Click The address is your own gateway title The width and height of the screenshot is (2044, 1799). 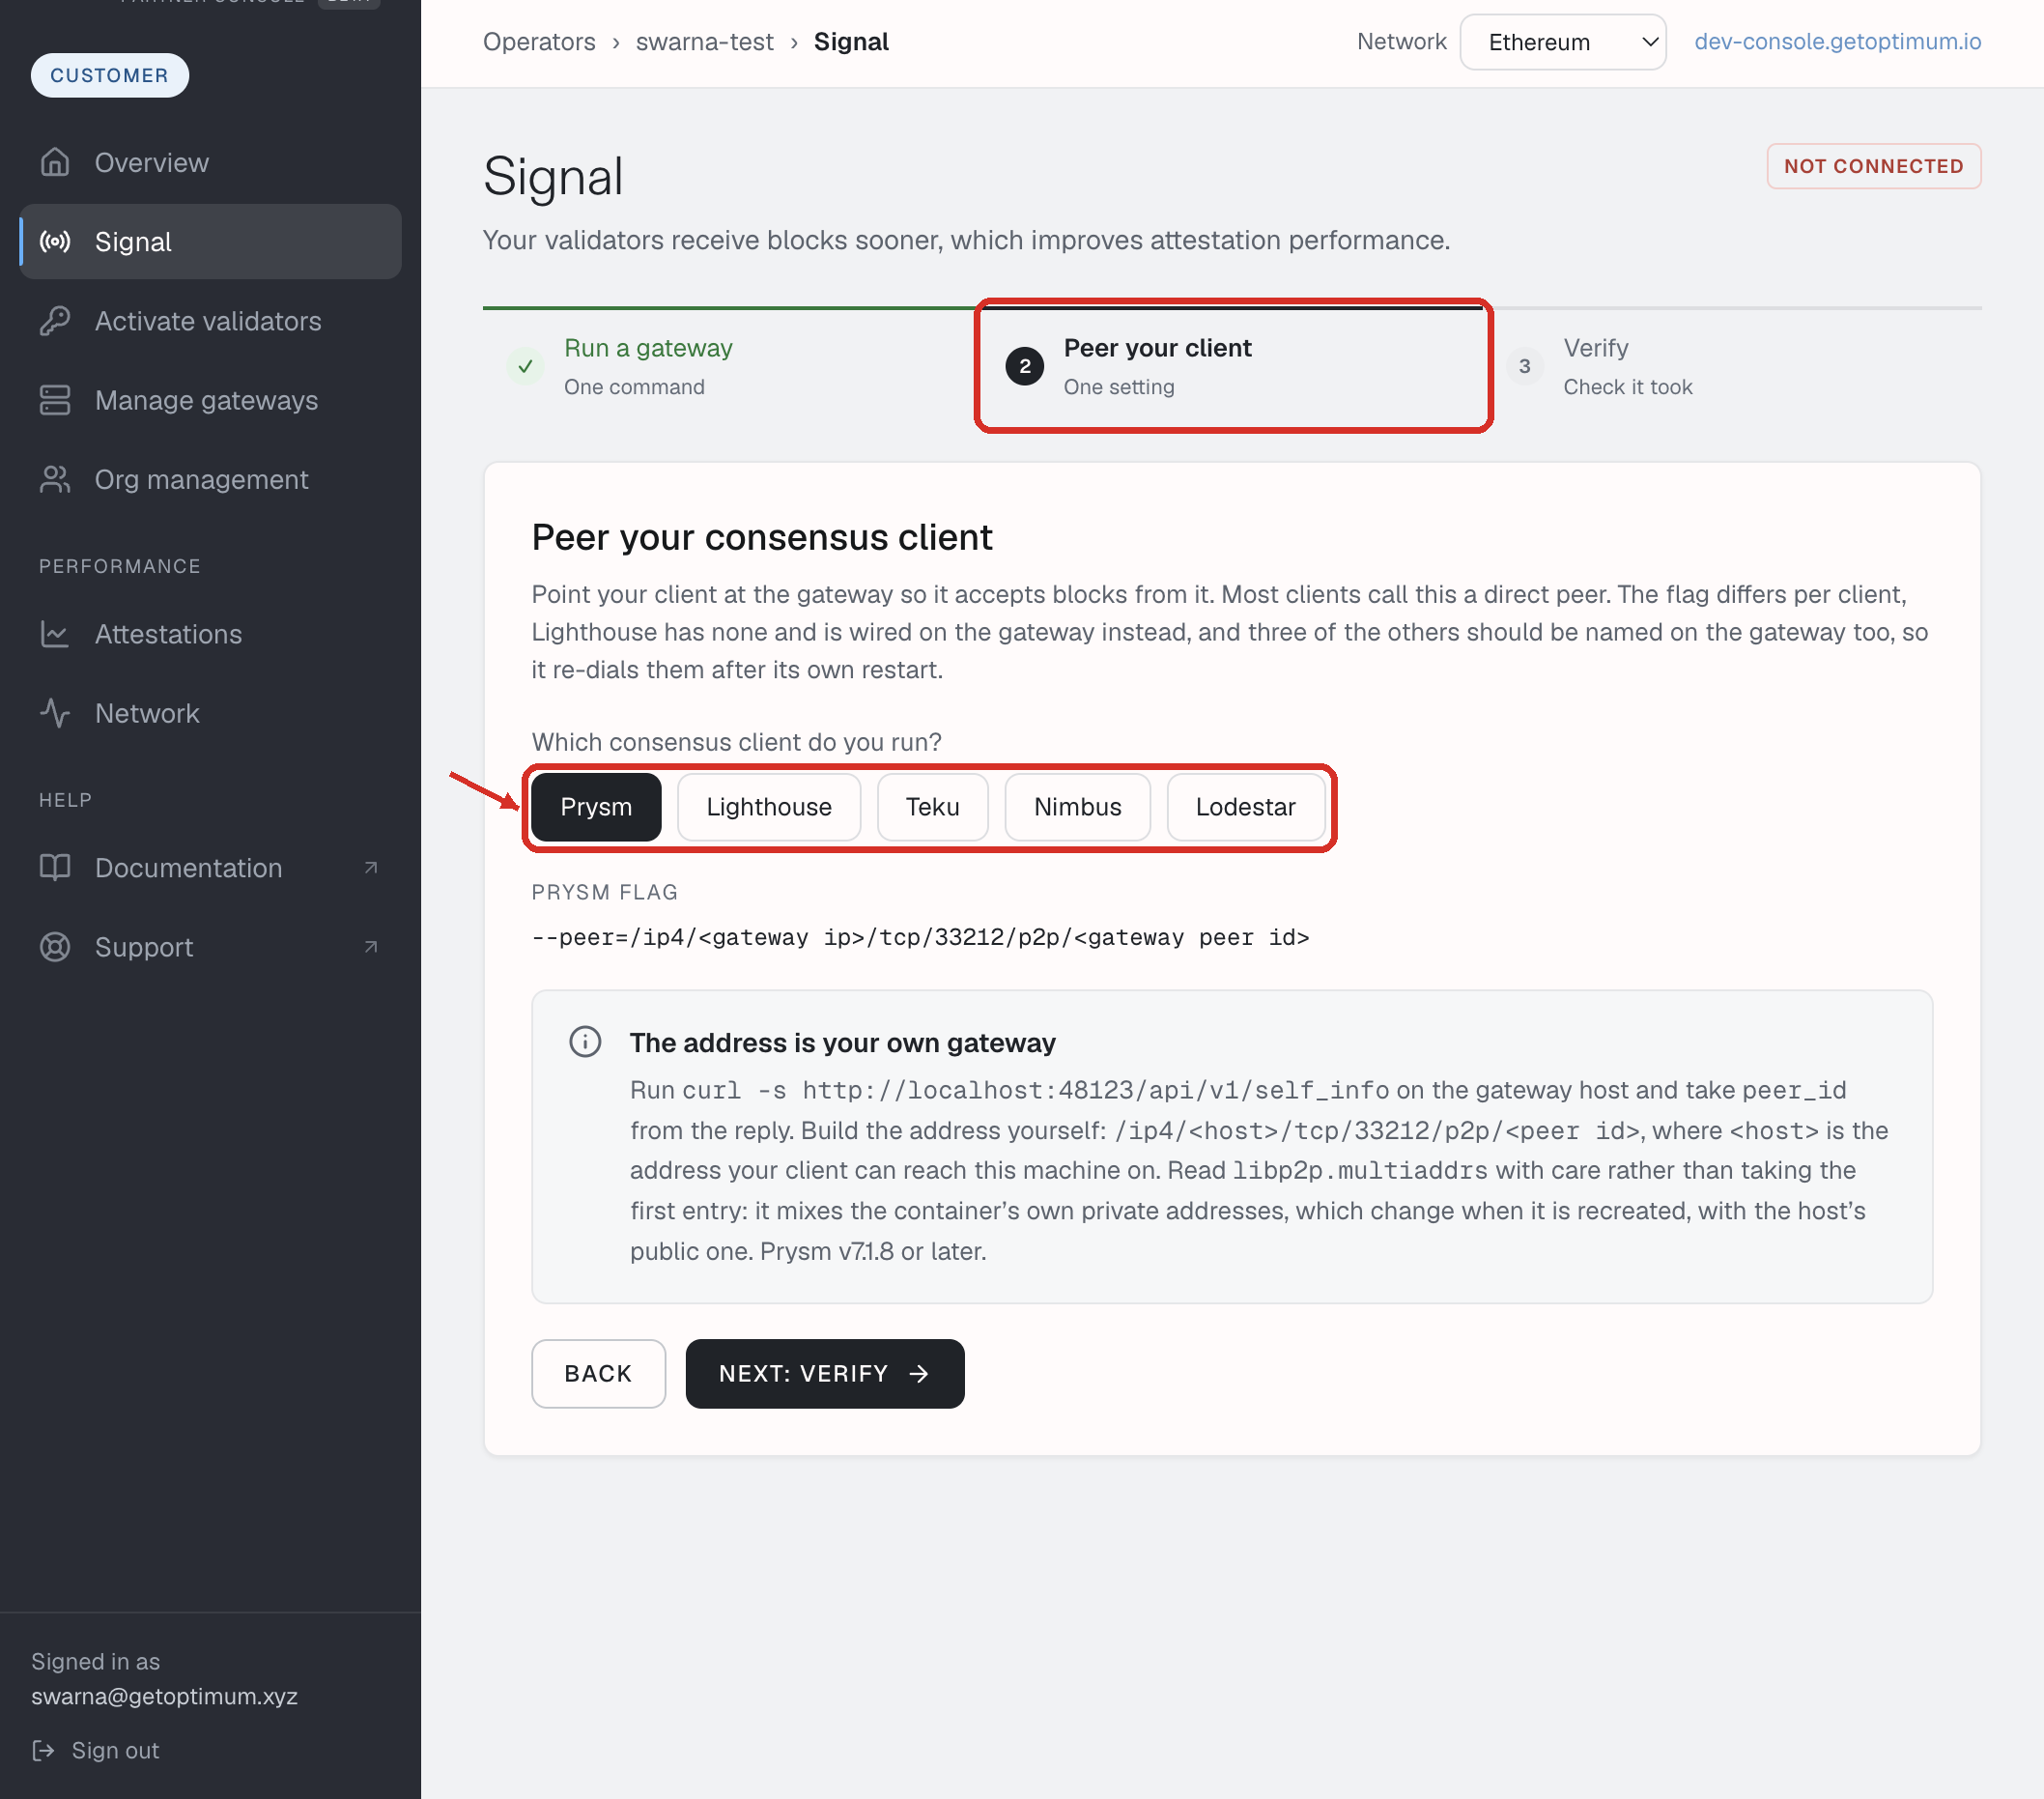(x=843, y=1042)
